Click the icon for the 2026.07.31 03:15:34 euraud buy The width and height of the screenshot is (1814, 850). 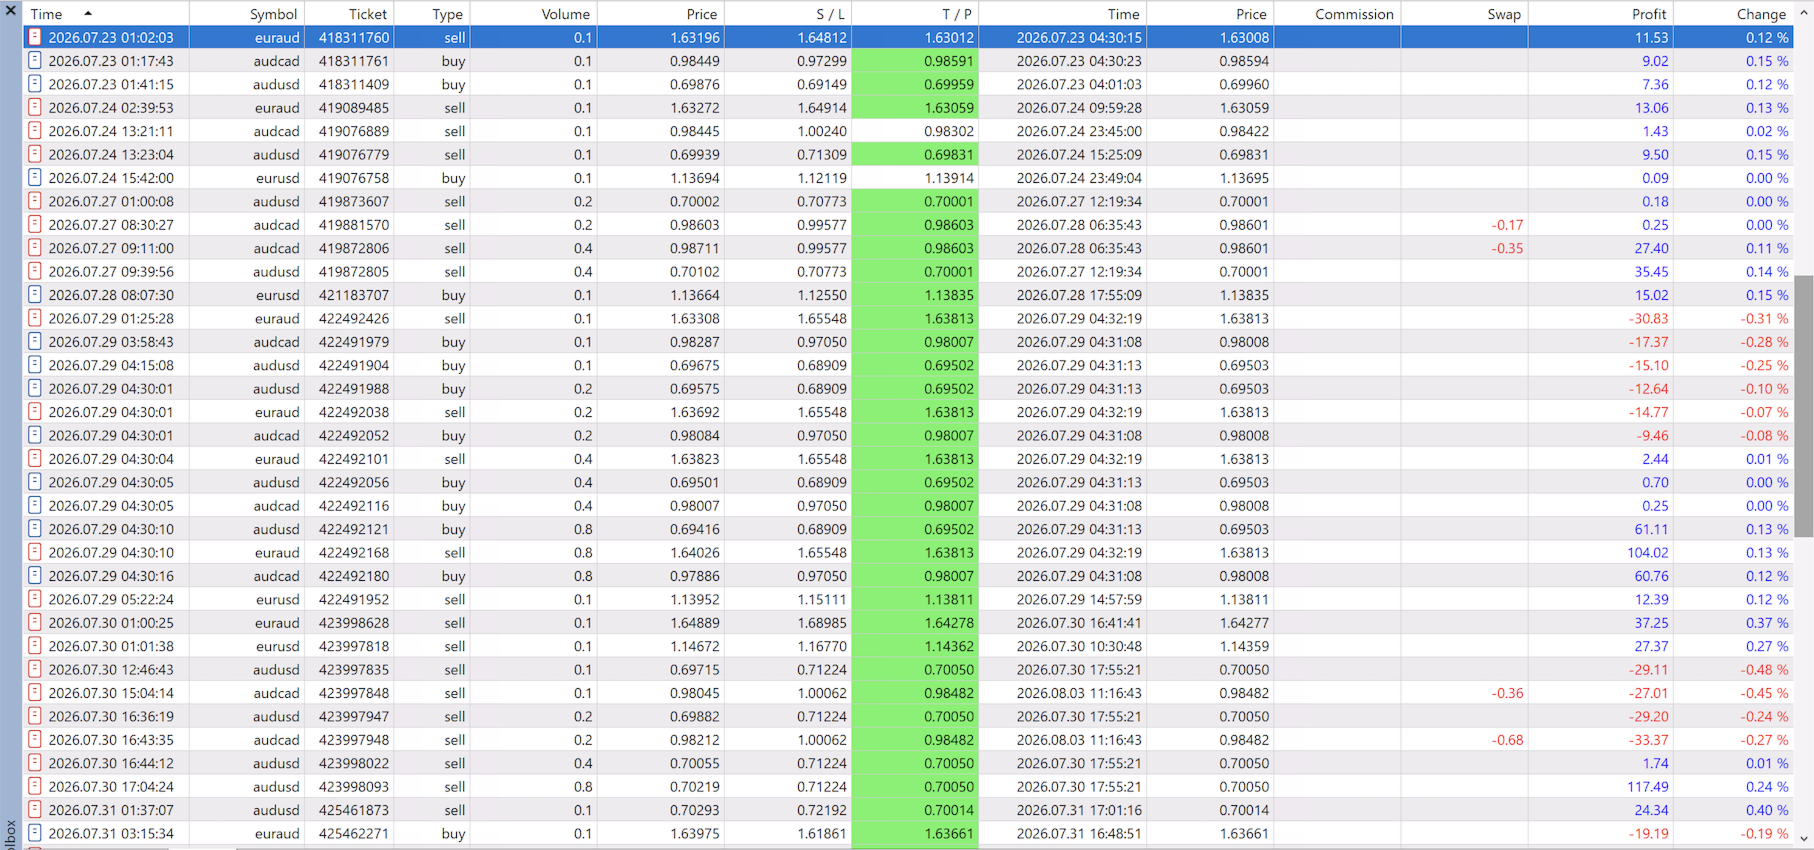click(35, 833)
